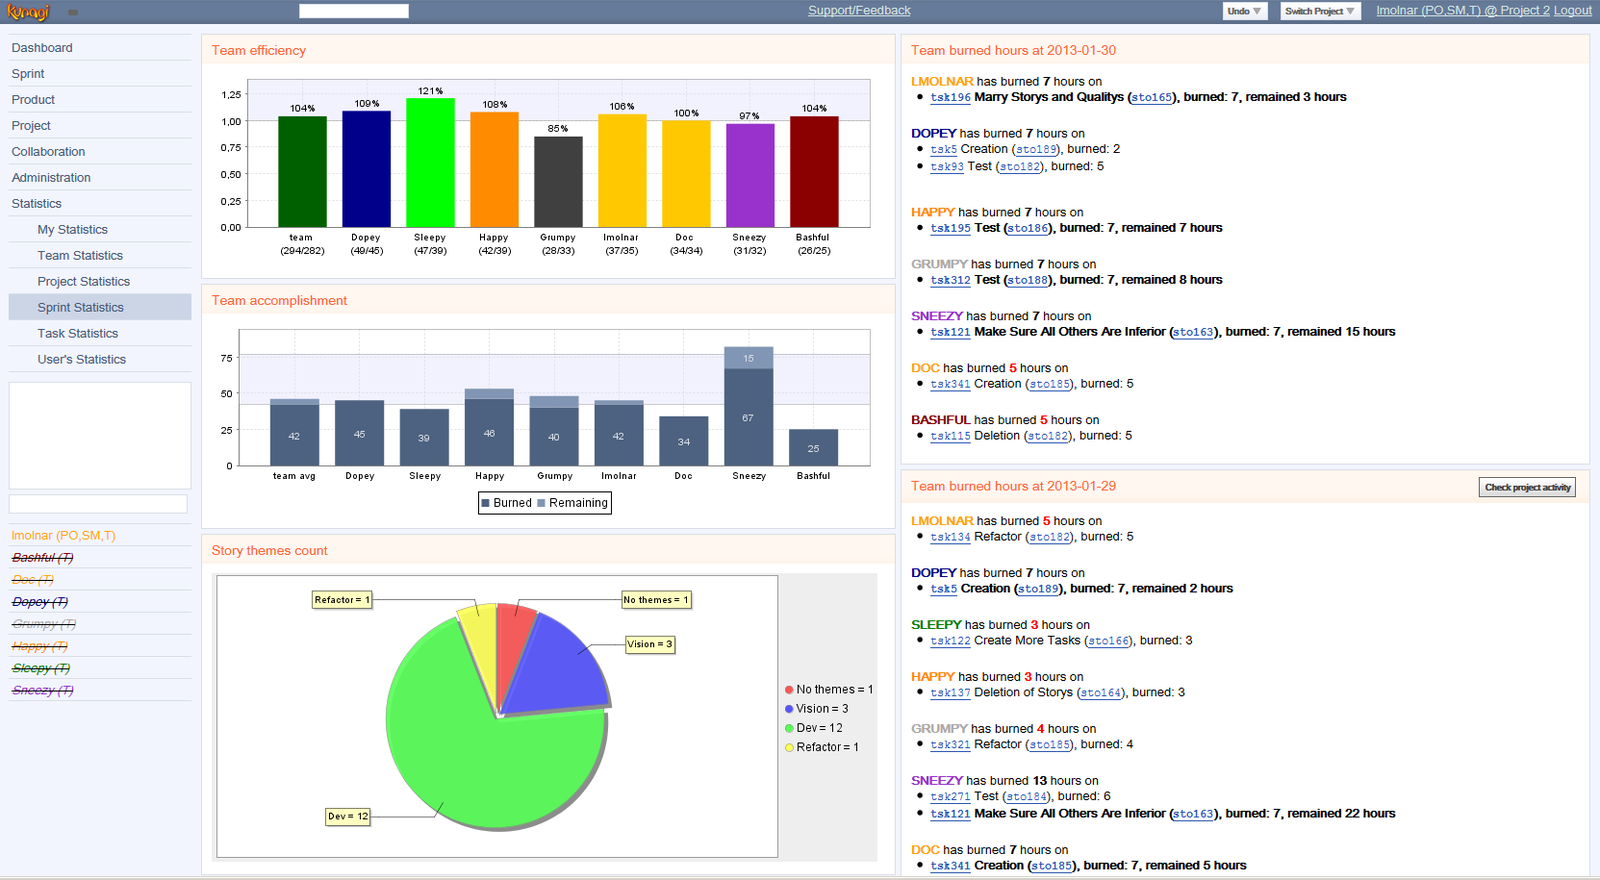The width and height of the screenshot is (1600, 880).
Task: Click the green Dev legend dot
Action: point(789,728)
